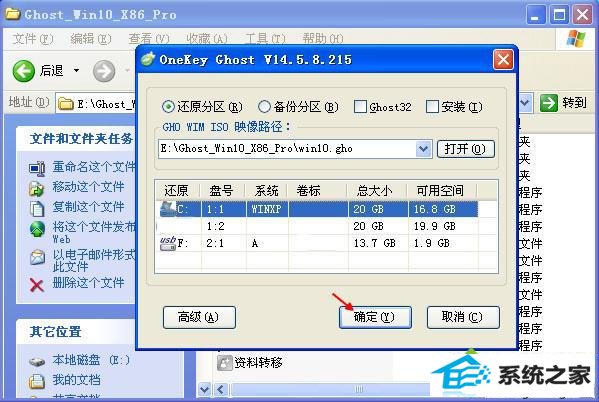Select the C: partition row icon
The height and width of the screenshot is (402, 599).
click(x=168, y=209)
